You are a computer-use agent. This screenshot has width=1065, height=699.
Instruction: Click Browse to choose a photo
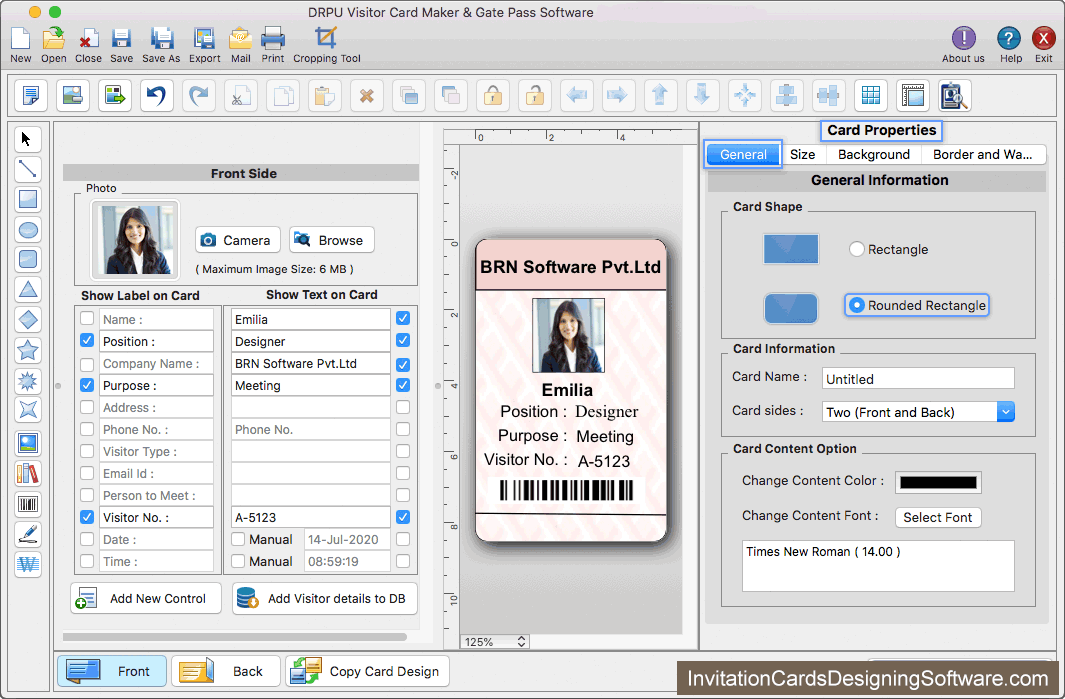(x=331, y=240)
